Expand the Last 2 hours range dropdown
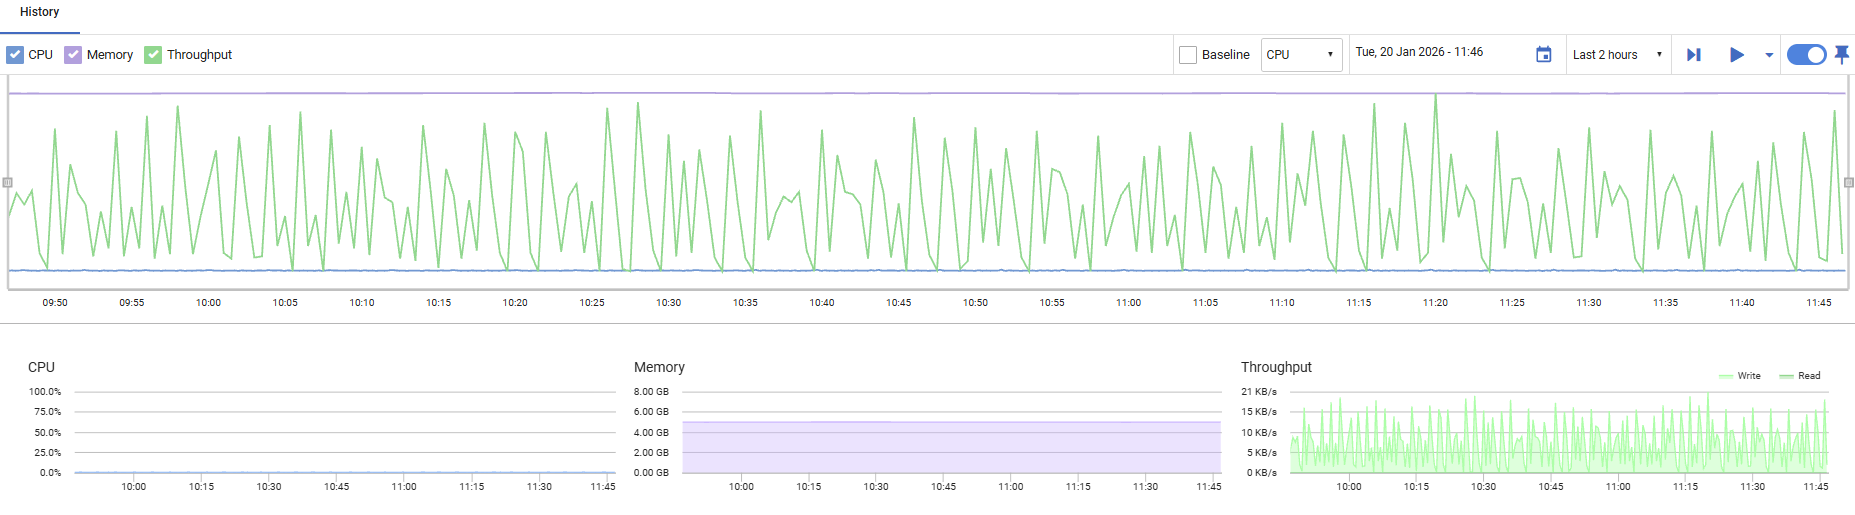 pos(1617,55)
